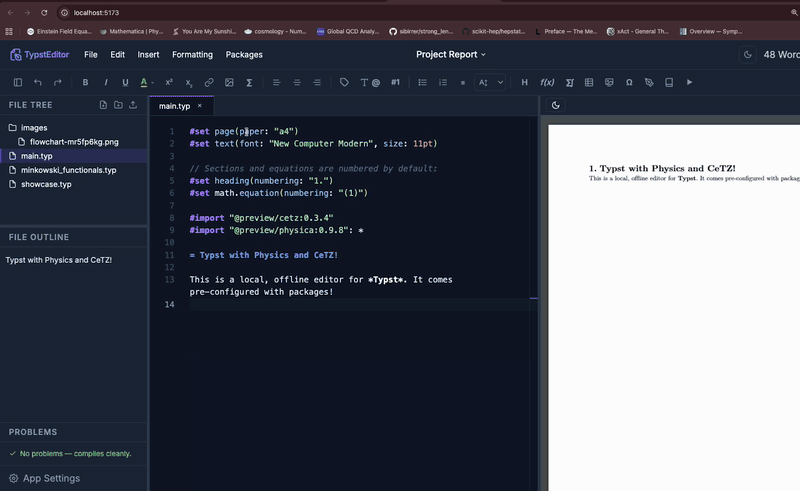Apply subscript formatting

(189, 82)
